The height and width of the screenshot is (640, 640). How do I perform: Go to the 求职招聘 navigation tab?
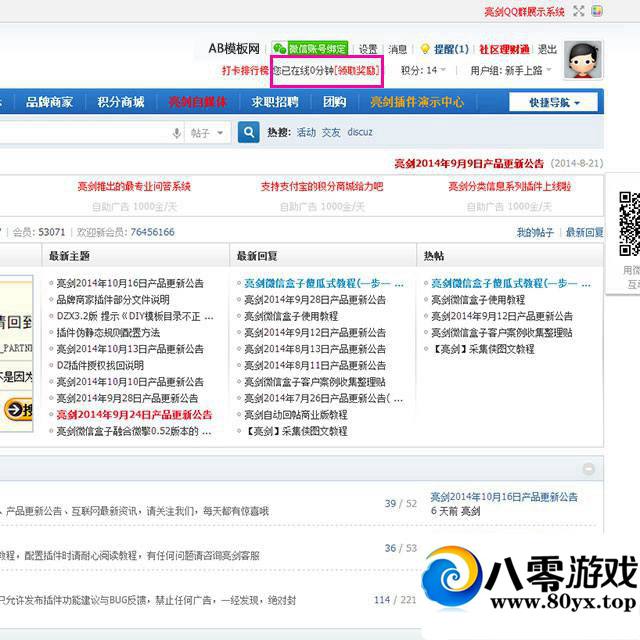click(x=275, y=102)
